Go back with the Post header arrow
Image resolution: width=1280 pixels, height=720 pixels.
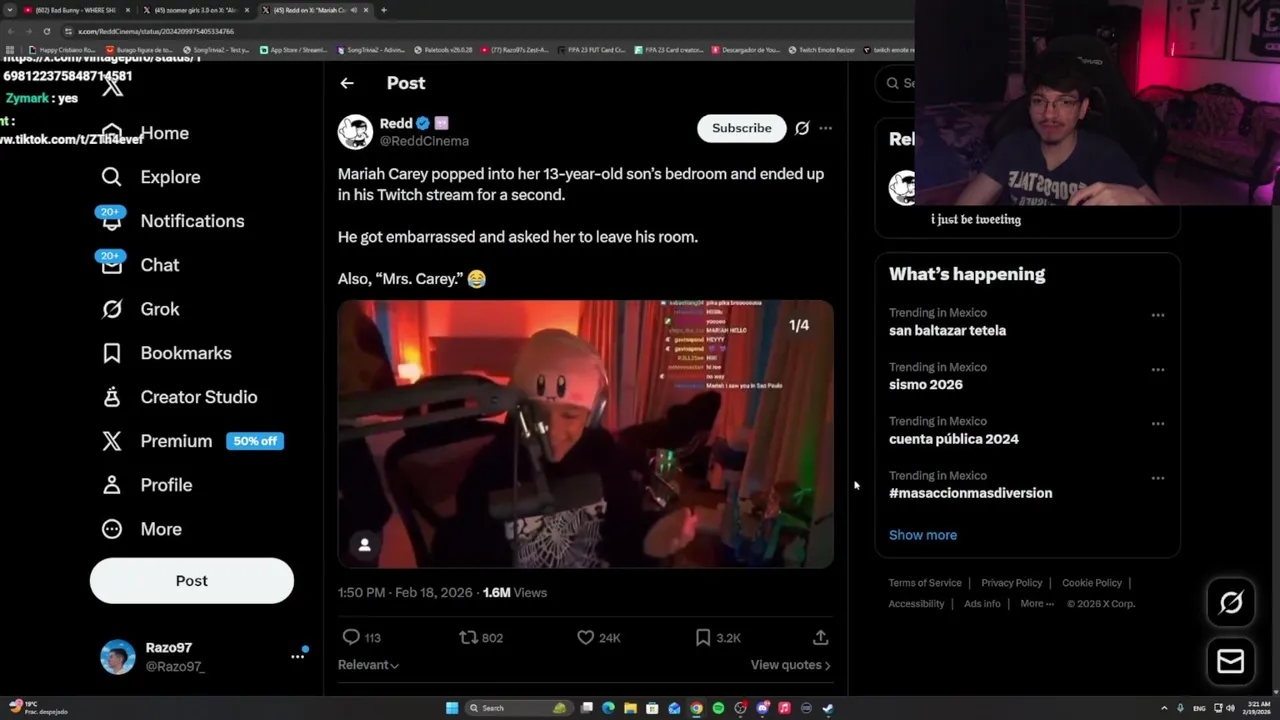pos(347,83)
